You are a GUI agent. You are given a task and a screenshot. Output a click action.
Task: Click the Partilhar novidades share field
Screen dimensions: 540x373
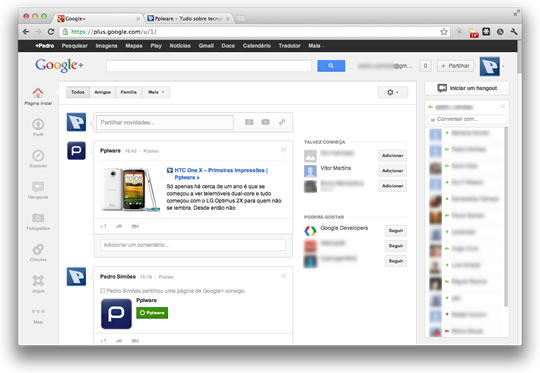click(165, 122)
